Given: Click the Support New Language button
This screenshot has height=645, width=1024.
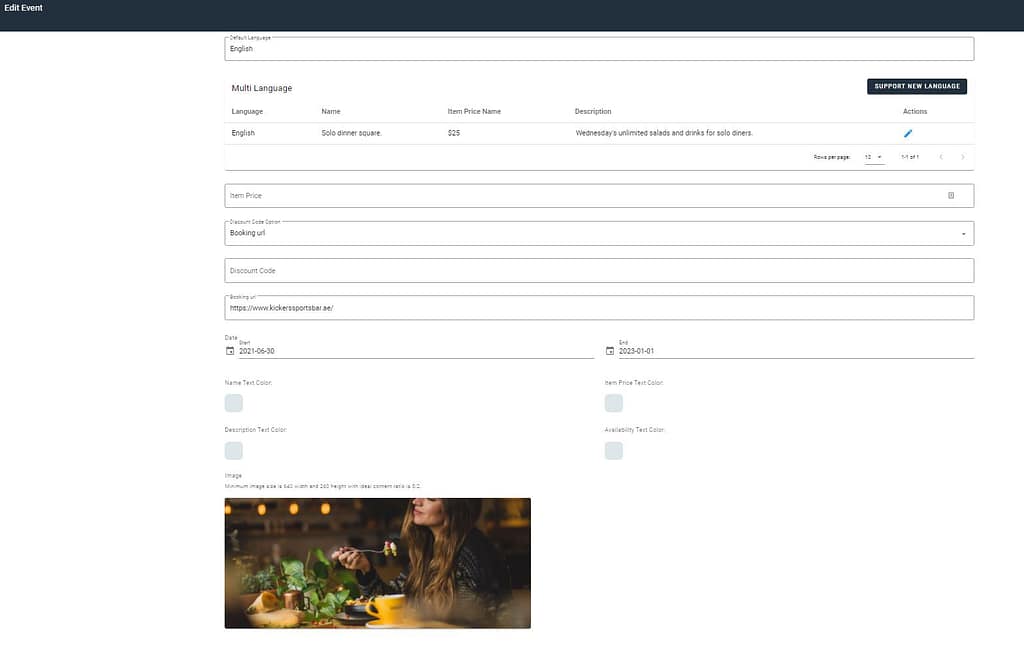Looking at the screenshot, I should tap(916, 87).
